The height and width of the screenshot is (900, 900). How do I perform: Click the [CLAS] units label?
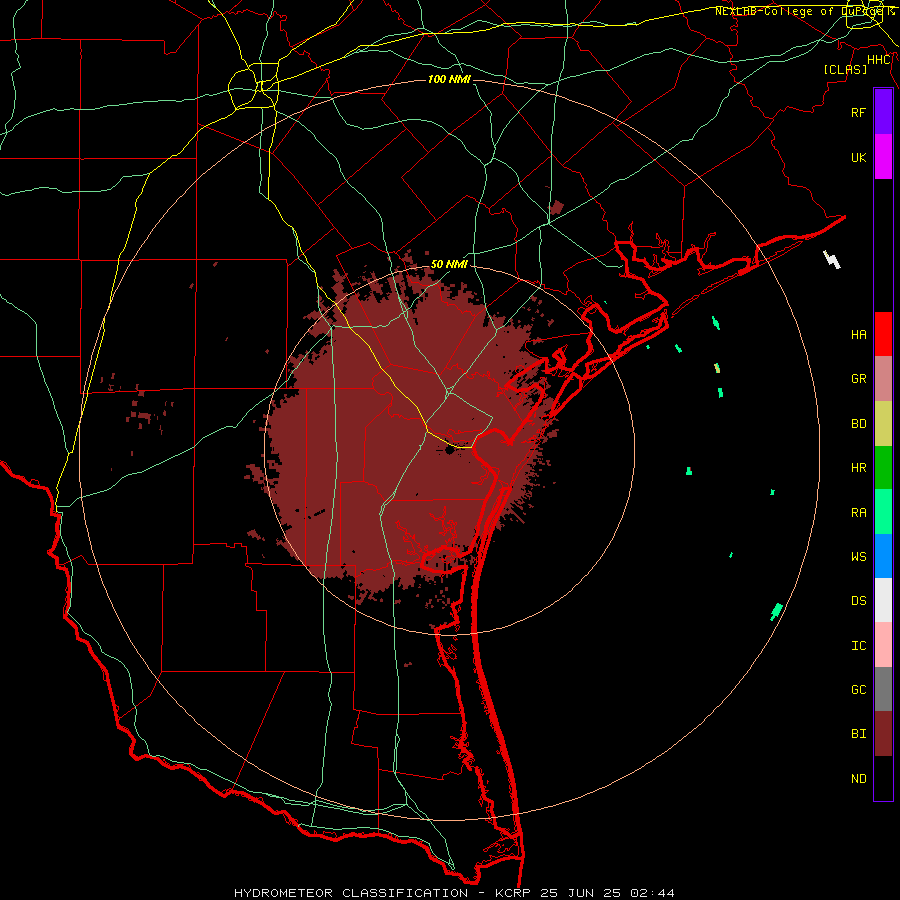845,69
